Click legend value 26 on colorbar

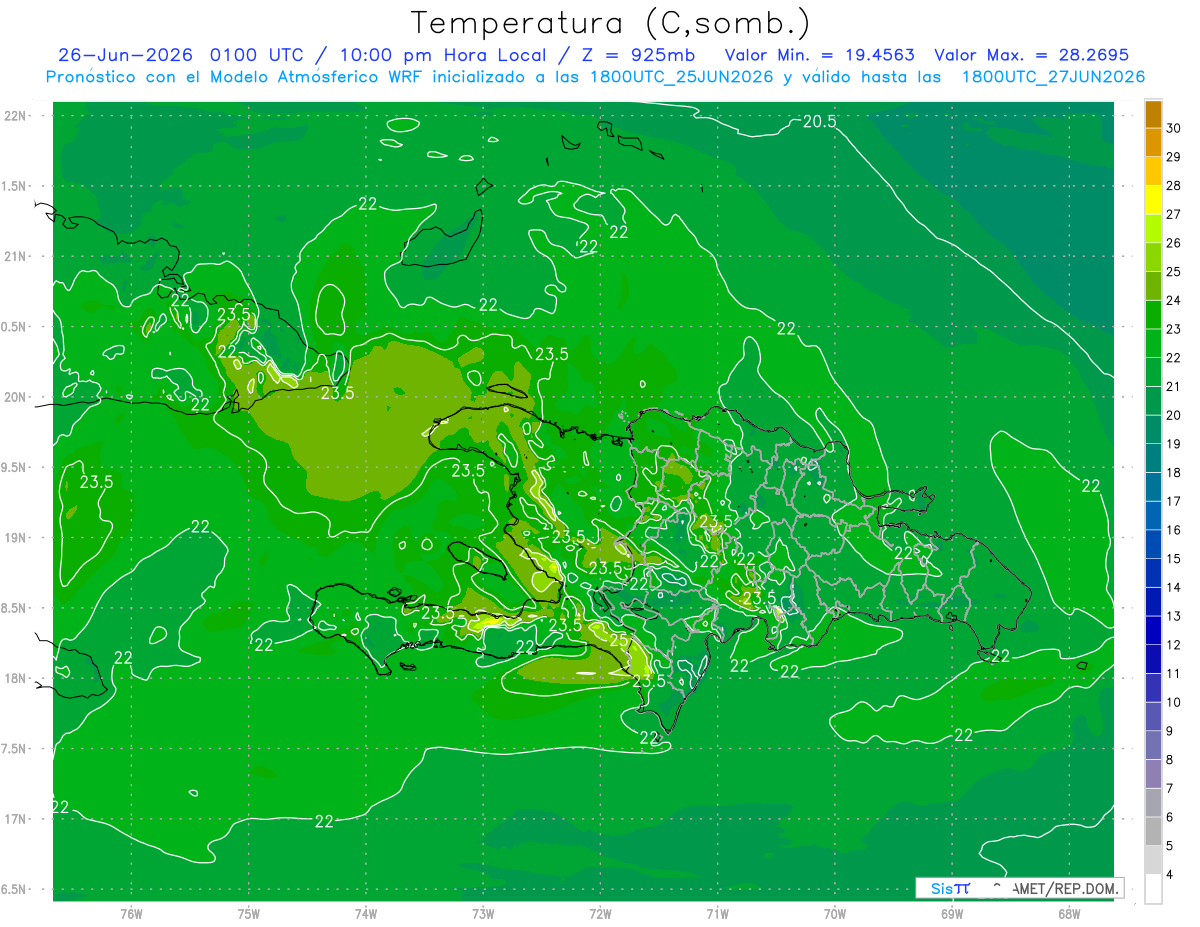(1174, 243)
